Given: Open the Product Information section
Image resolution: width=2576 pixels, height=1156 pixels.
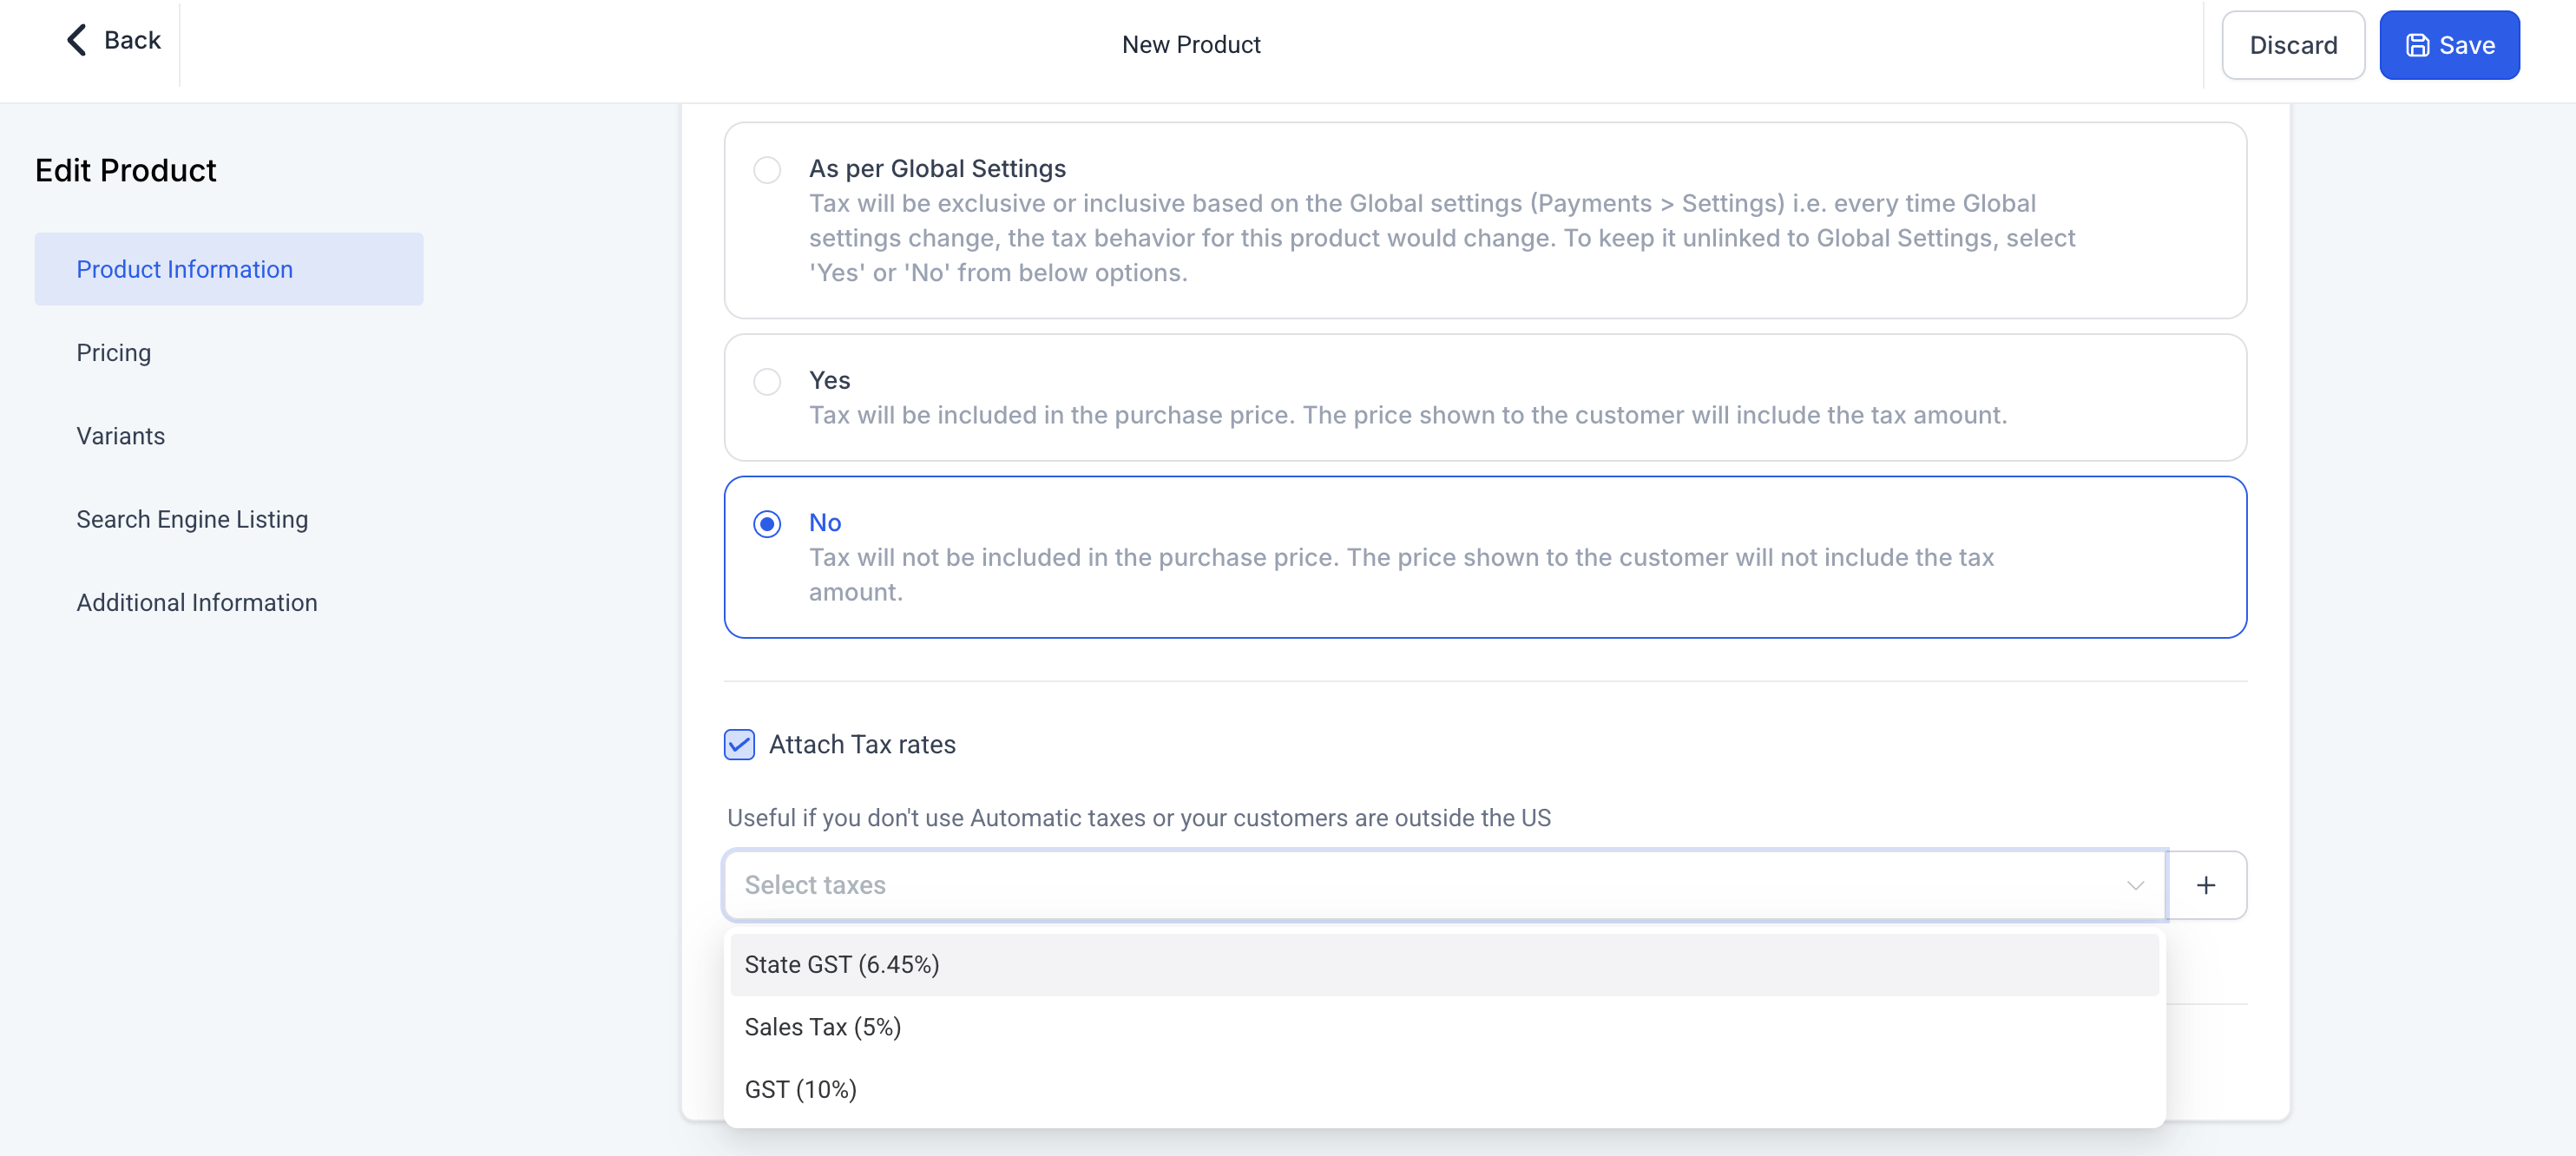Looking at the screenshot, I should click(185, 269).
